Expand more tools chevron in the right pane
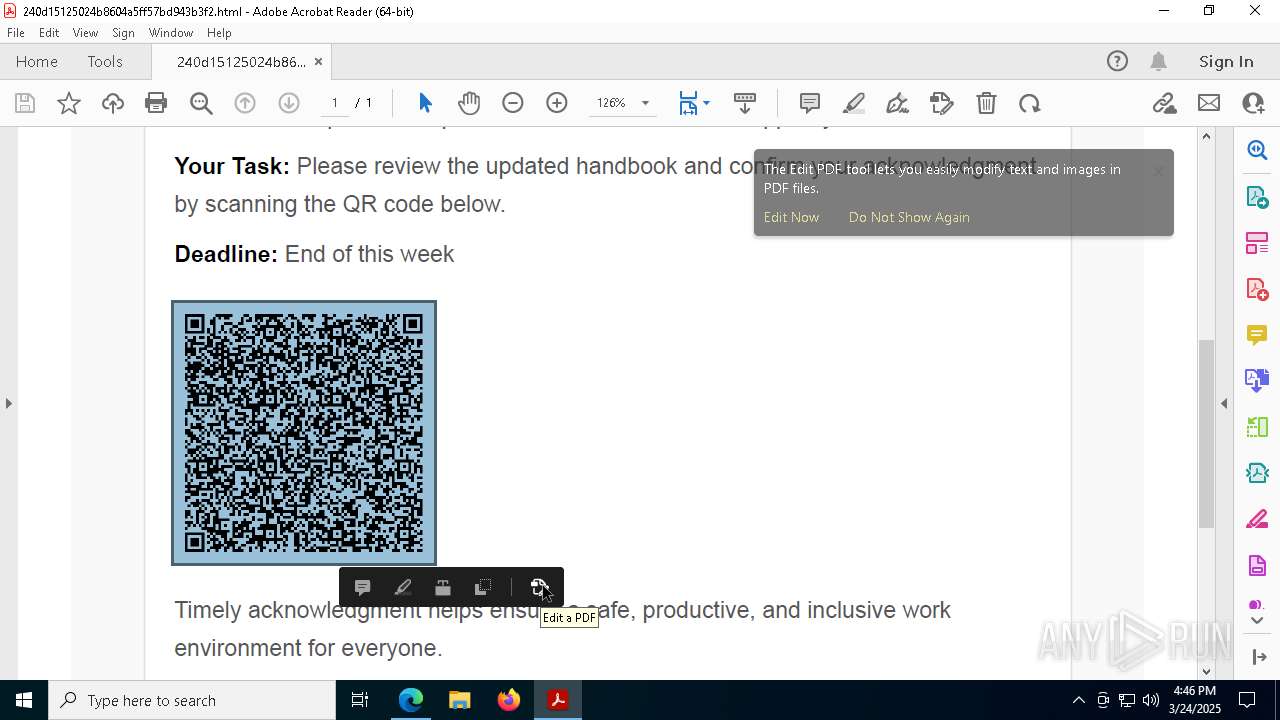The image size is (1280, 720). pos(1257,621)
